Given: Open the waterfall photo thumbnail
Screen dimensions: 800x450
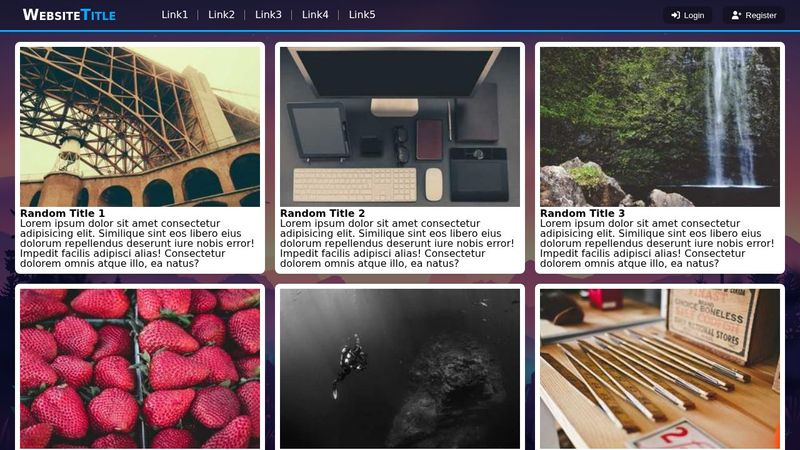Looking at the screenshot, I should [x=660, y=127].
